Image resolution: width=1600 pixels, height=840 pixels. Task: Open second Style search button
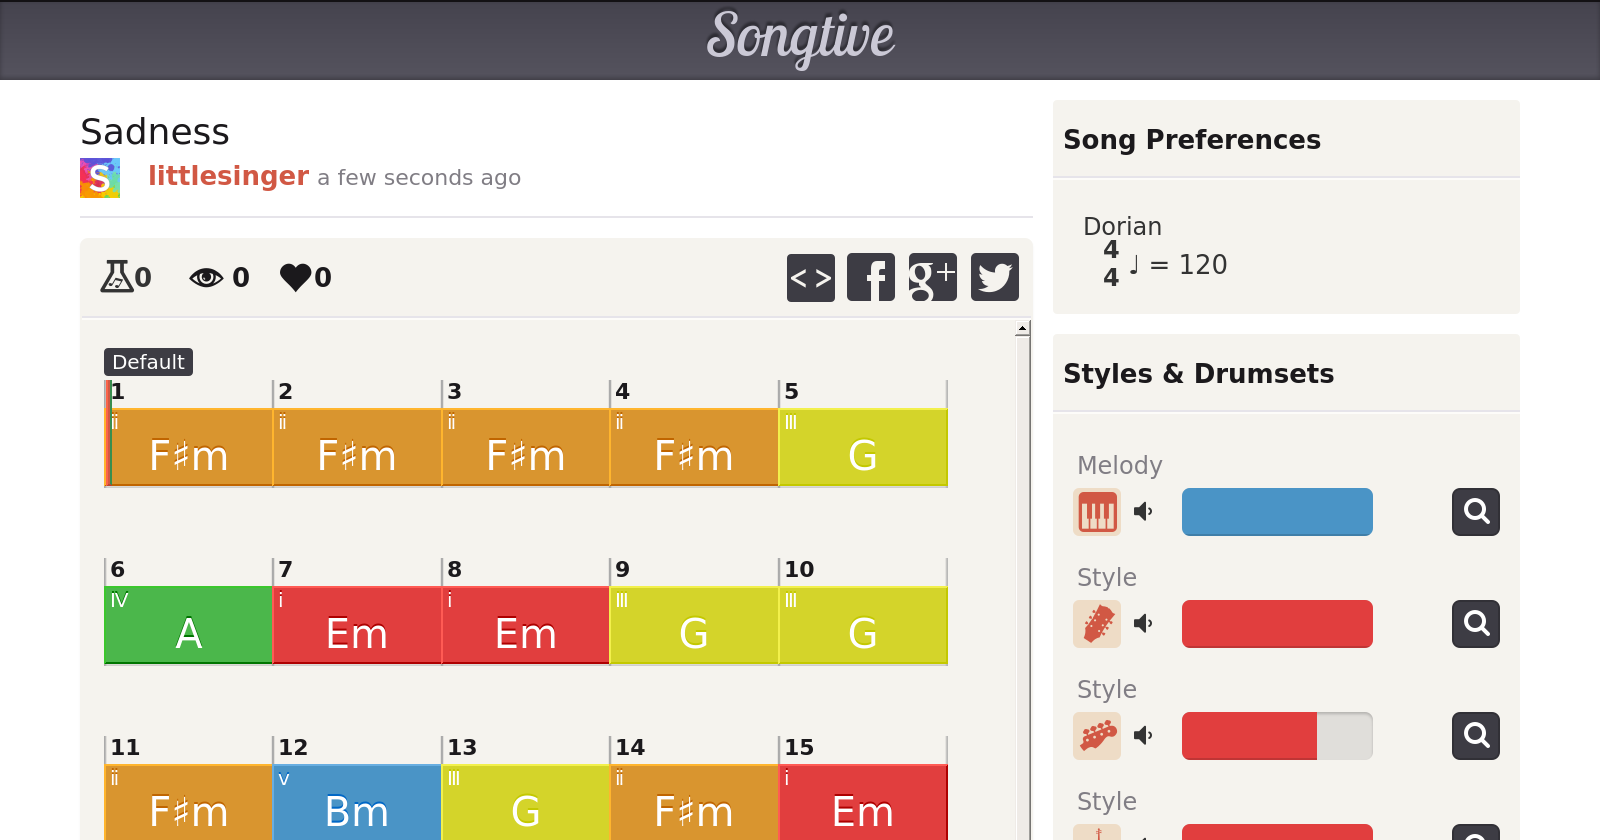pyautogui.click(x=1475, y=736)
